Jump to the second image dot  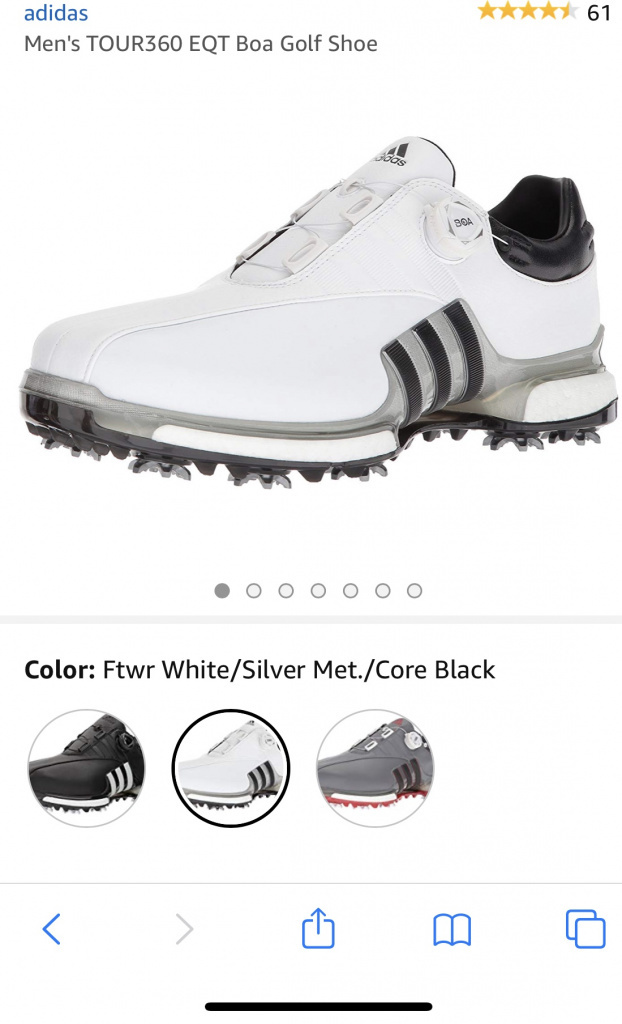pos(254,590)
